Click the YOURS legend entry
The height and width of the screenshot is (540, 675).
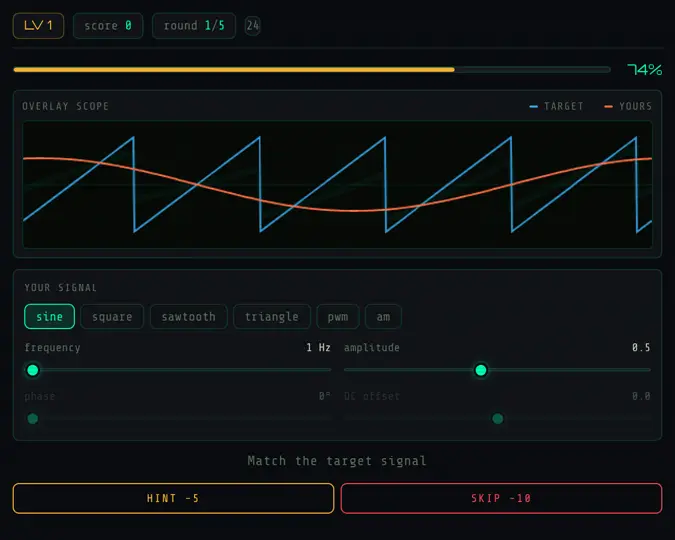coord(628,106)
